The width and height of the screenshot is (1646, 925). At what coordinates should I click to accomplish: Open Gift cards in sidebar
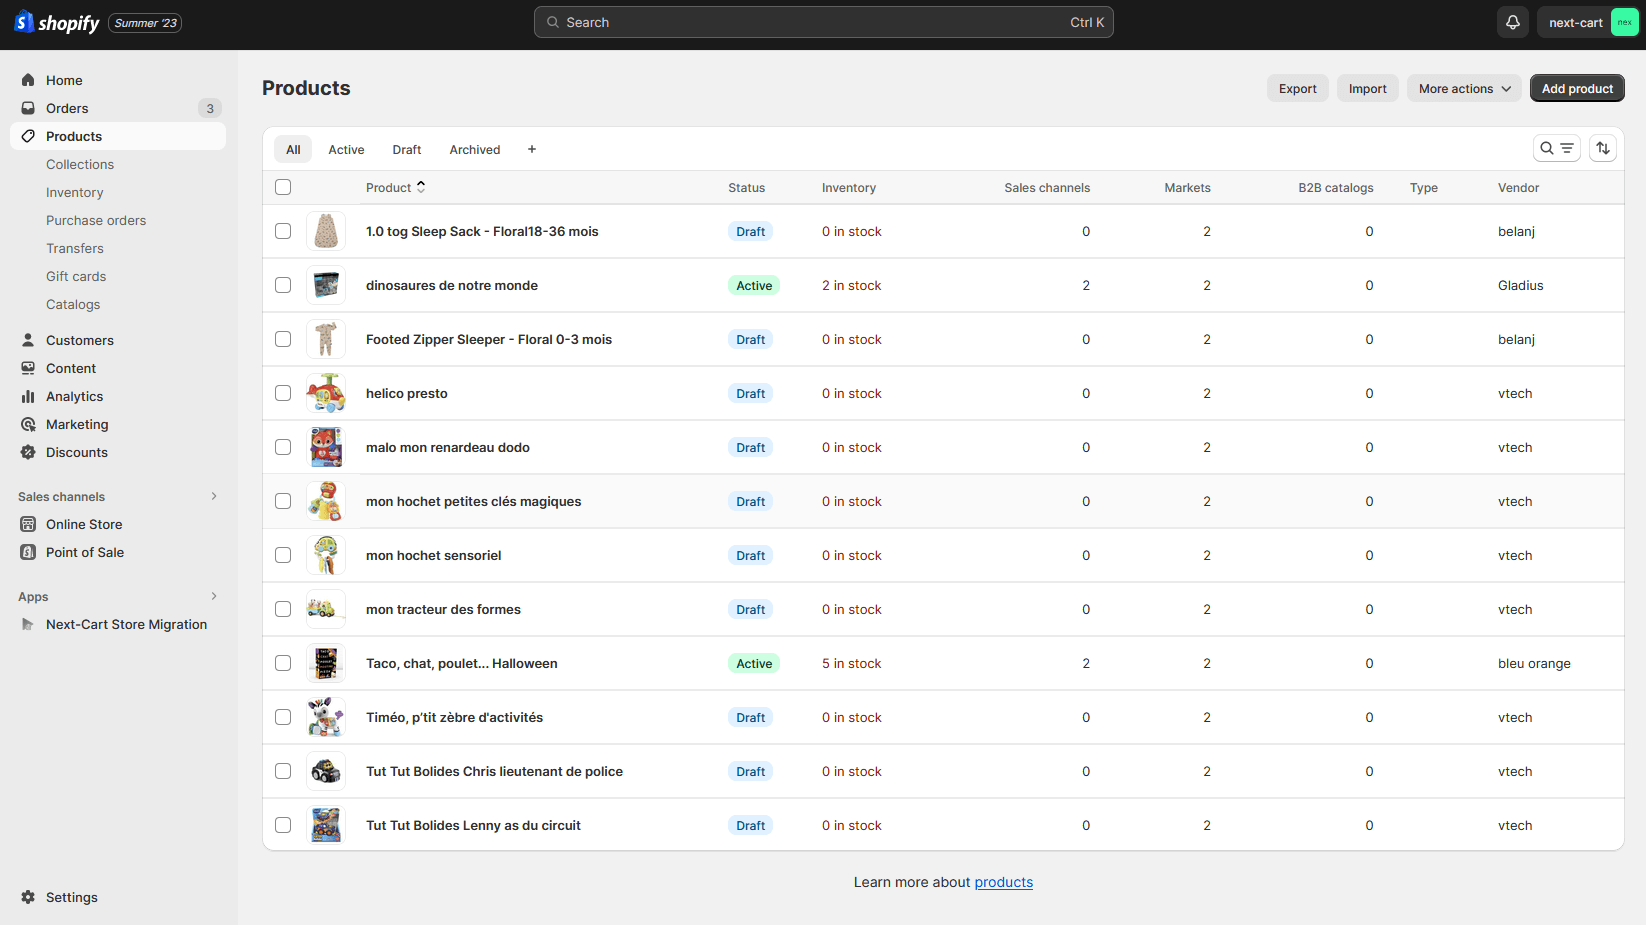click(x=76, y=276)
